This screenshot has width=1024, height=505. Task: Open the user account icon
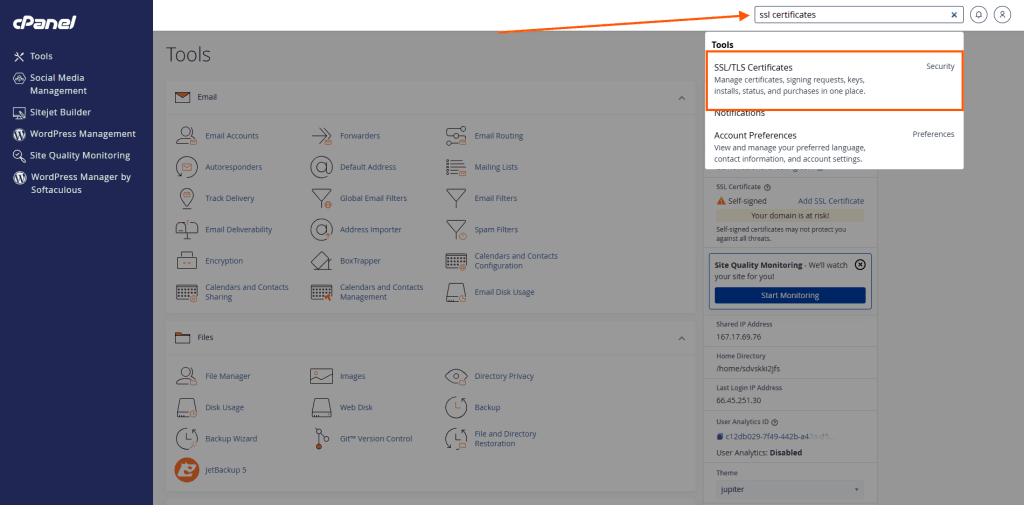point(1002,14)
